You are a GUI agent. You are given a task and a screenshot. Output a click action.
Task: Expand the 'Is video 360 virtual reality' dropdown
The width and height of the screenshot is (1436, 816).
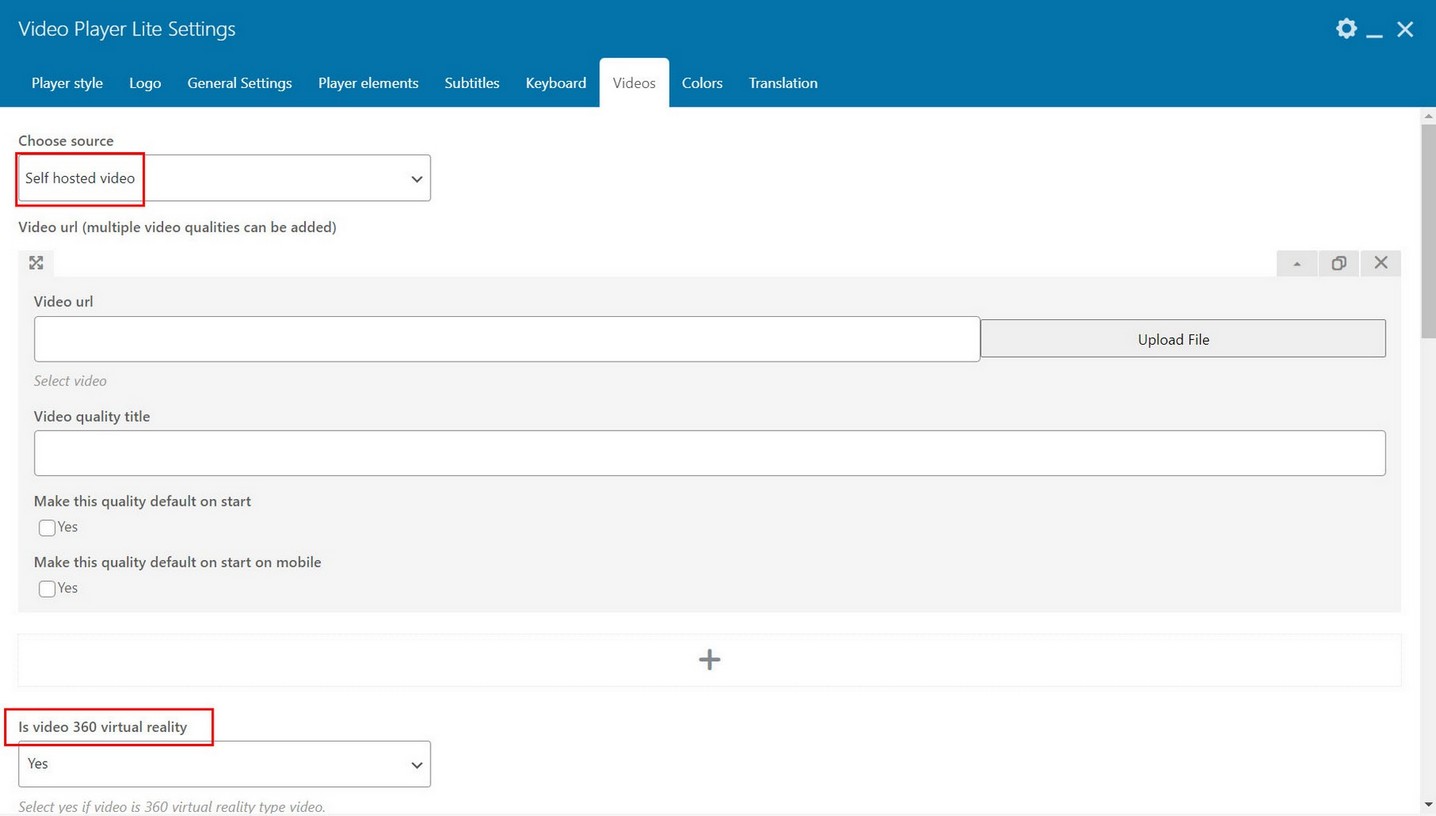(x=225, y=764)
